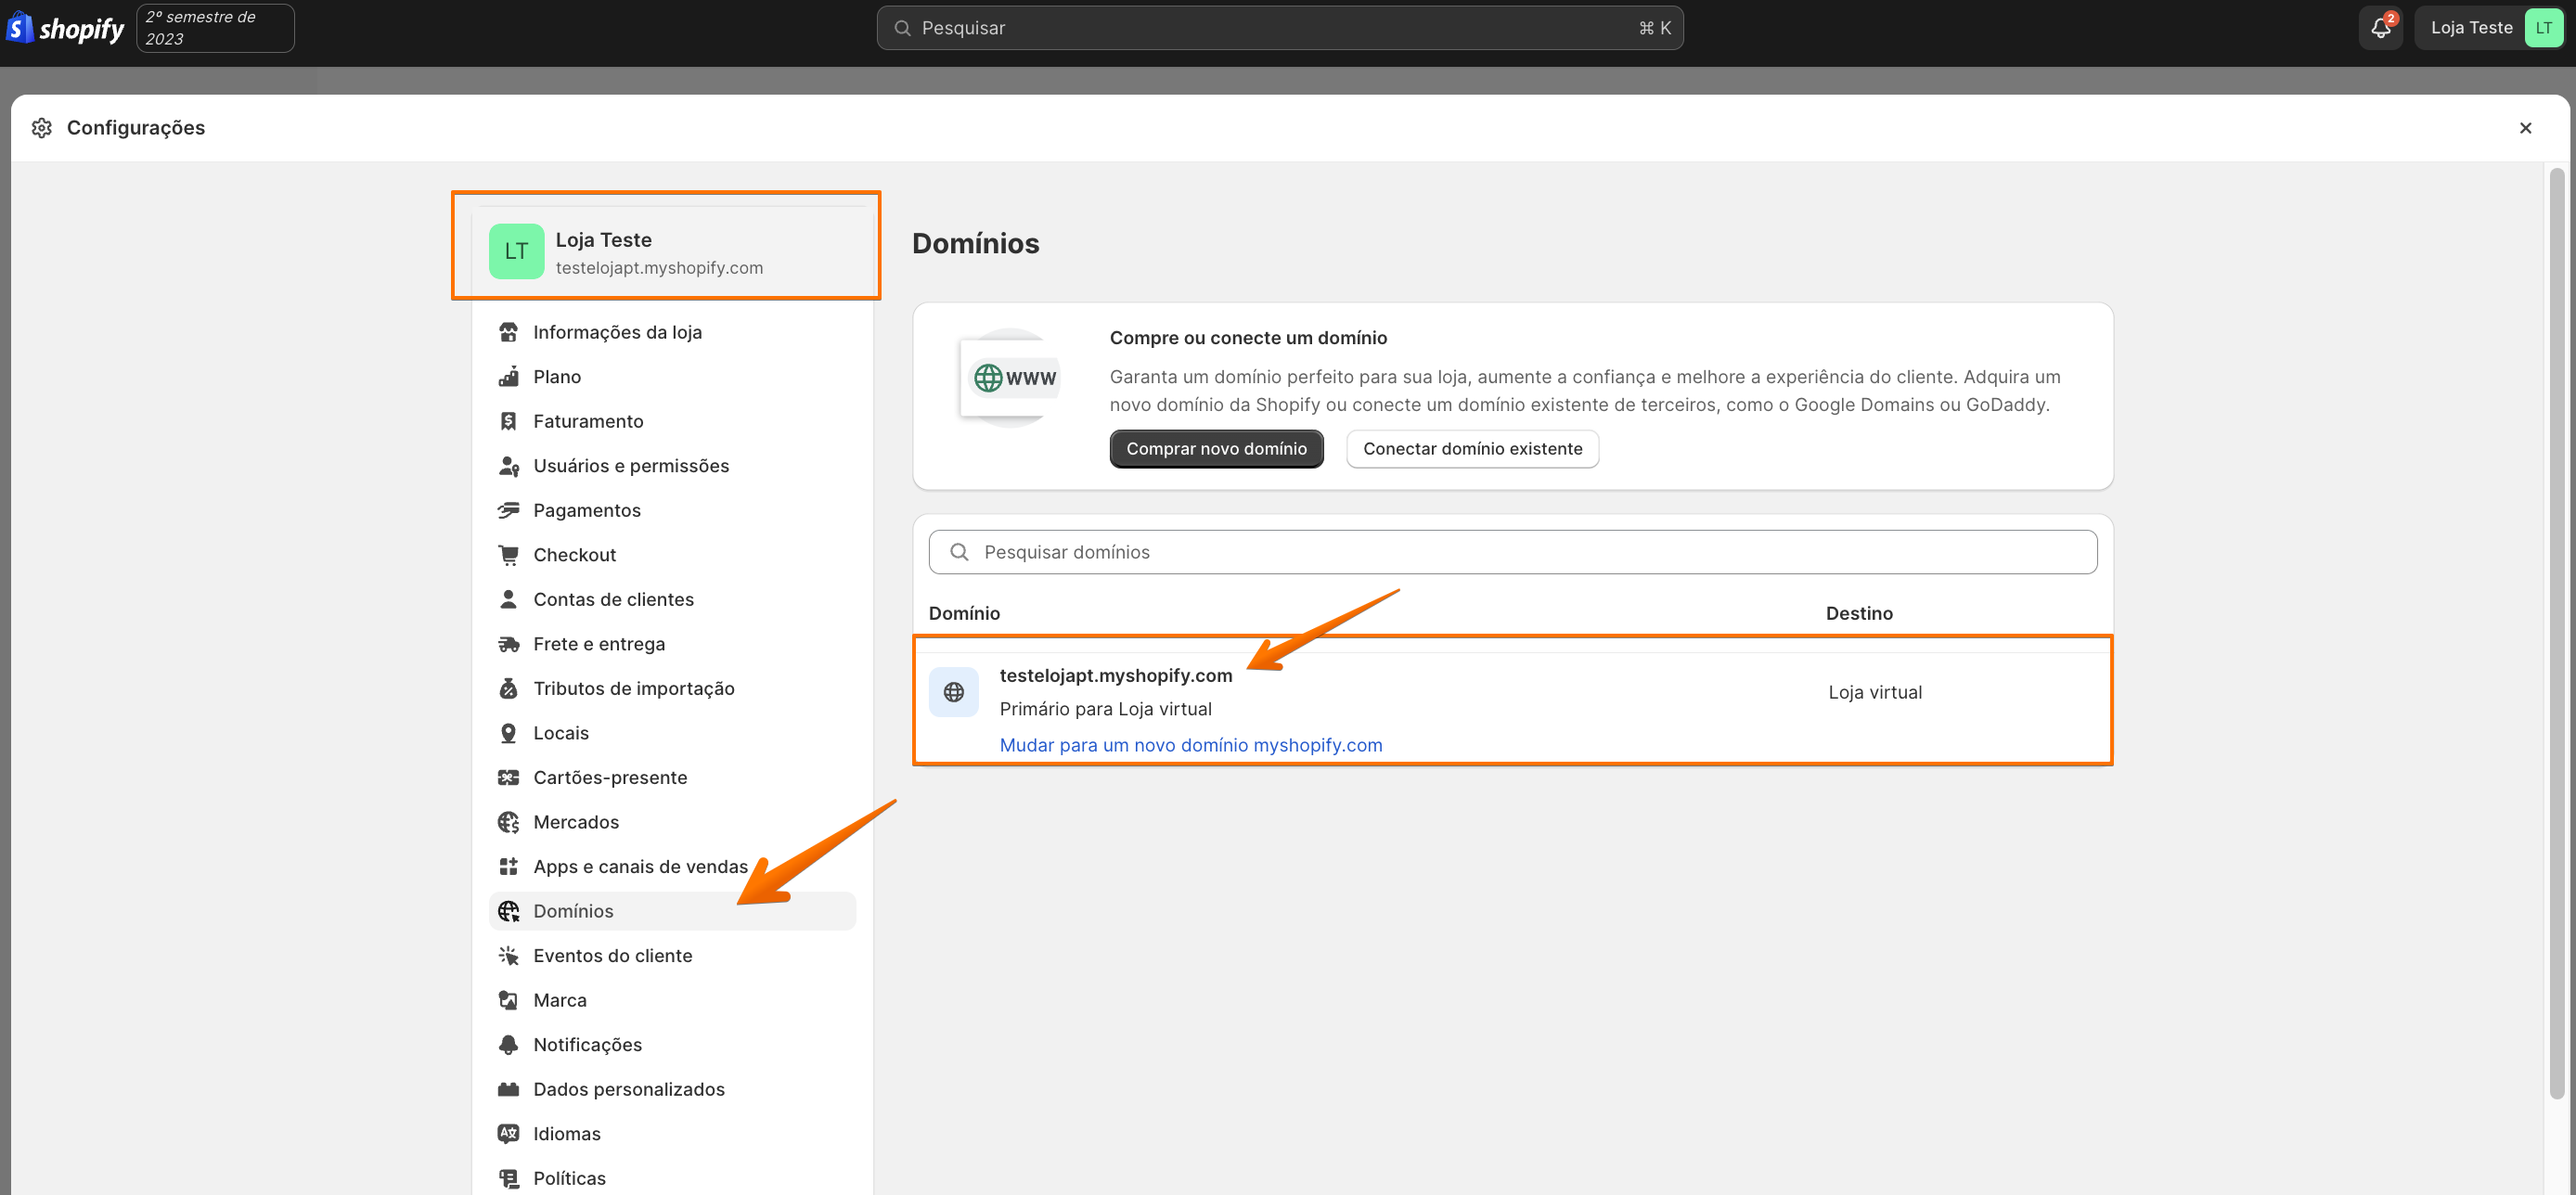This screenshot has height=1195, width=2576.
Task: Click the notifications bell icon
Action: pyautogui.click(x=2380, y=28)
